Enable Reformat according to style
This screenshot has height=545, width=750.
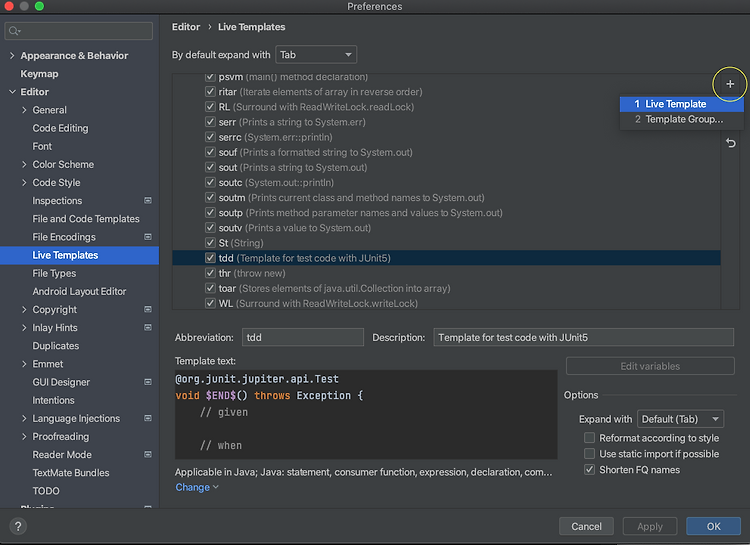point(590,438)
